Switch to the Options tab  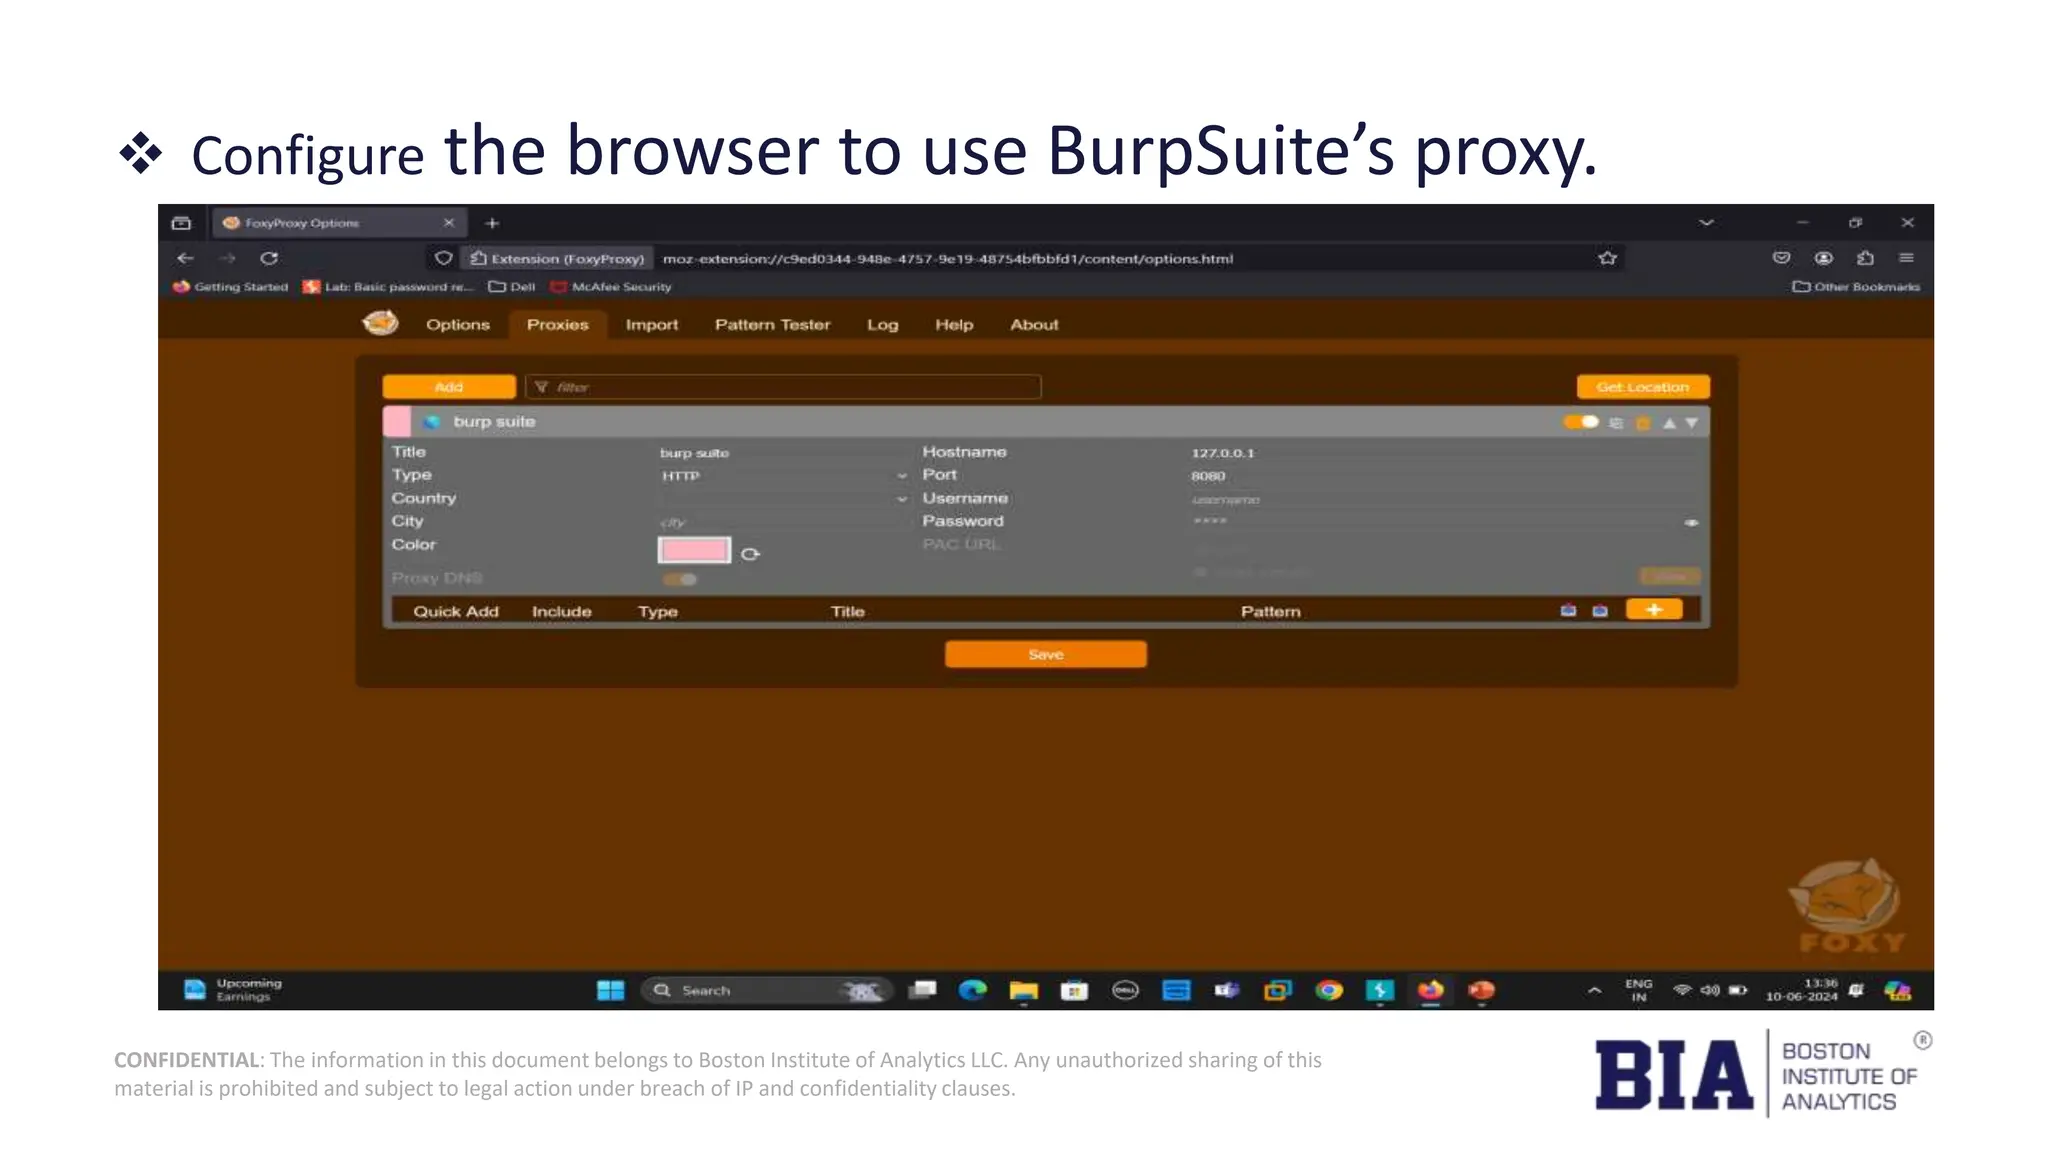click(458, 325)
